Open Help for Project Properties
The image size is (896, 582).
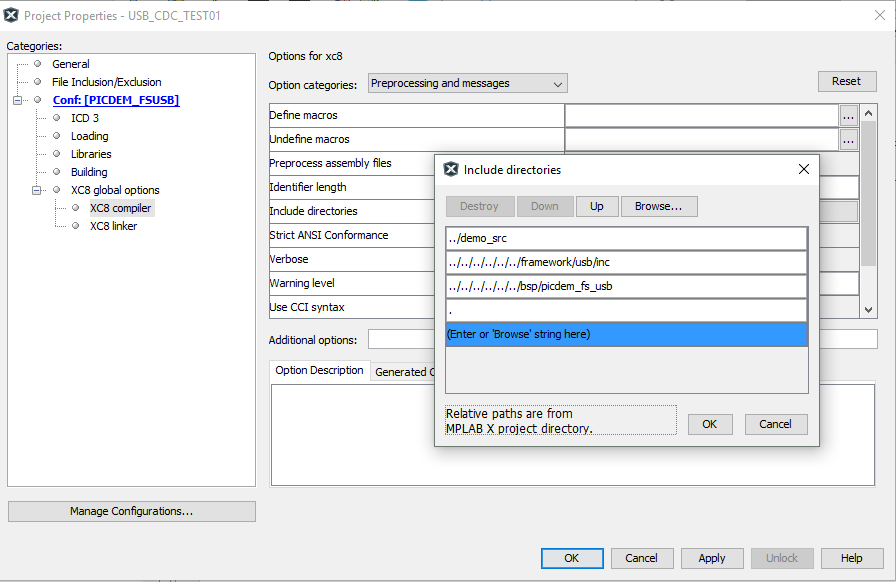(x=851, y=559)
